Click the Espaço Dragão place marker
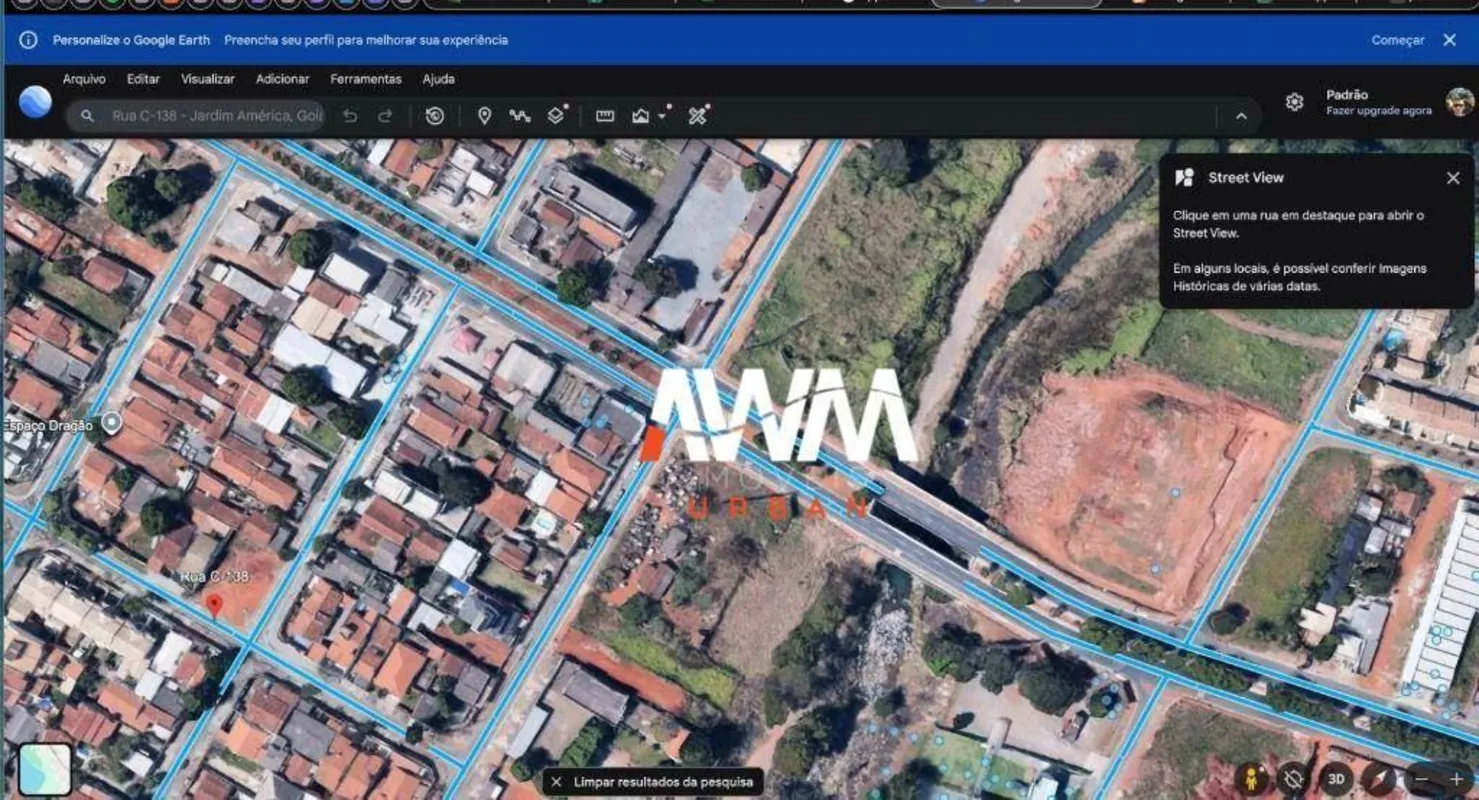 tap(112, 423)
